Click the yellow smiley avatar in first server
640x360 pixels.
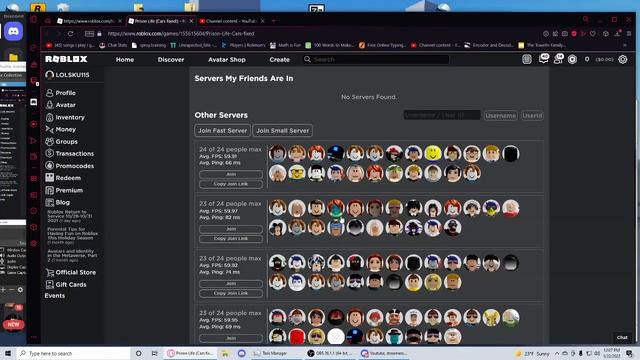tap(433, 153)
